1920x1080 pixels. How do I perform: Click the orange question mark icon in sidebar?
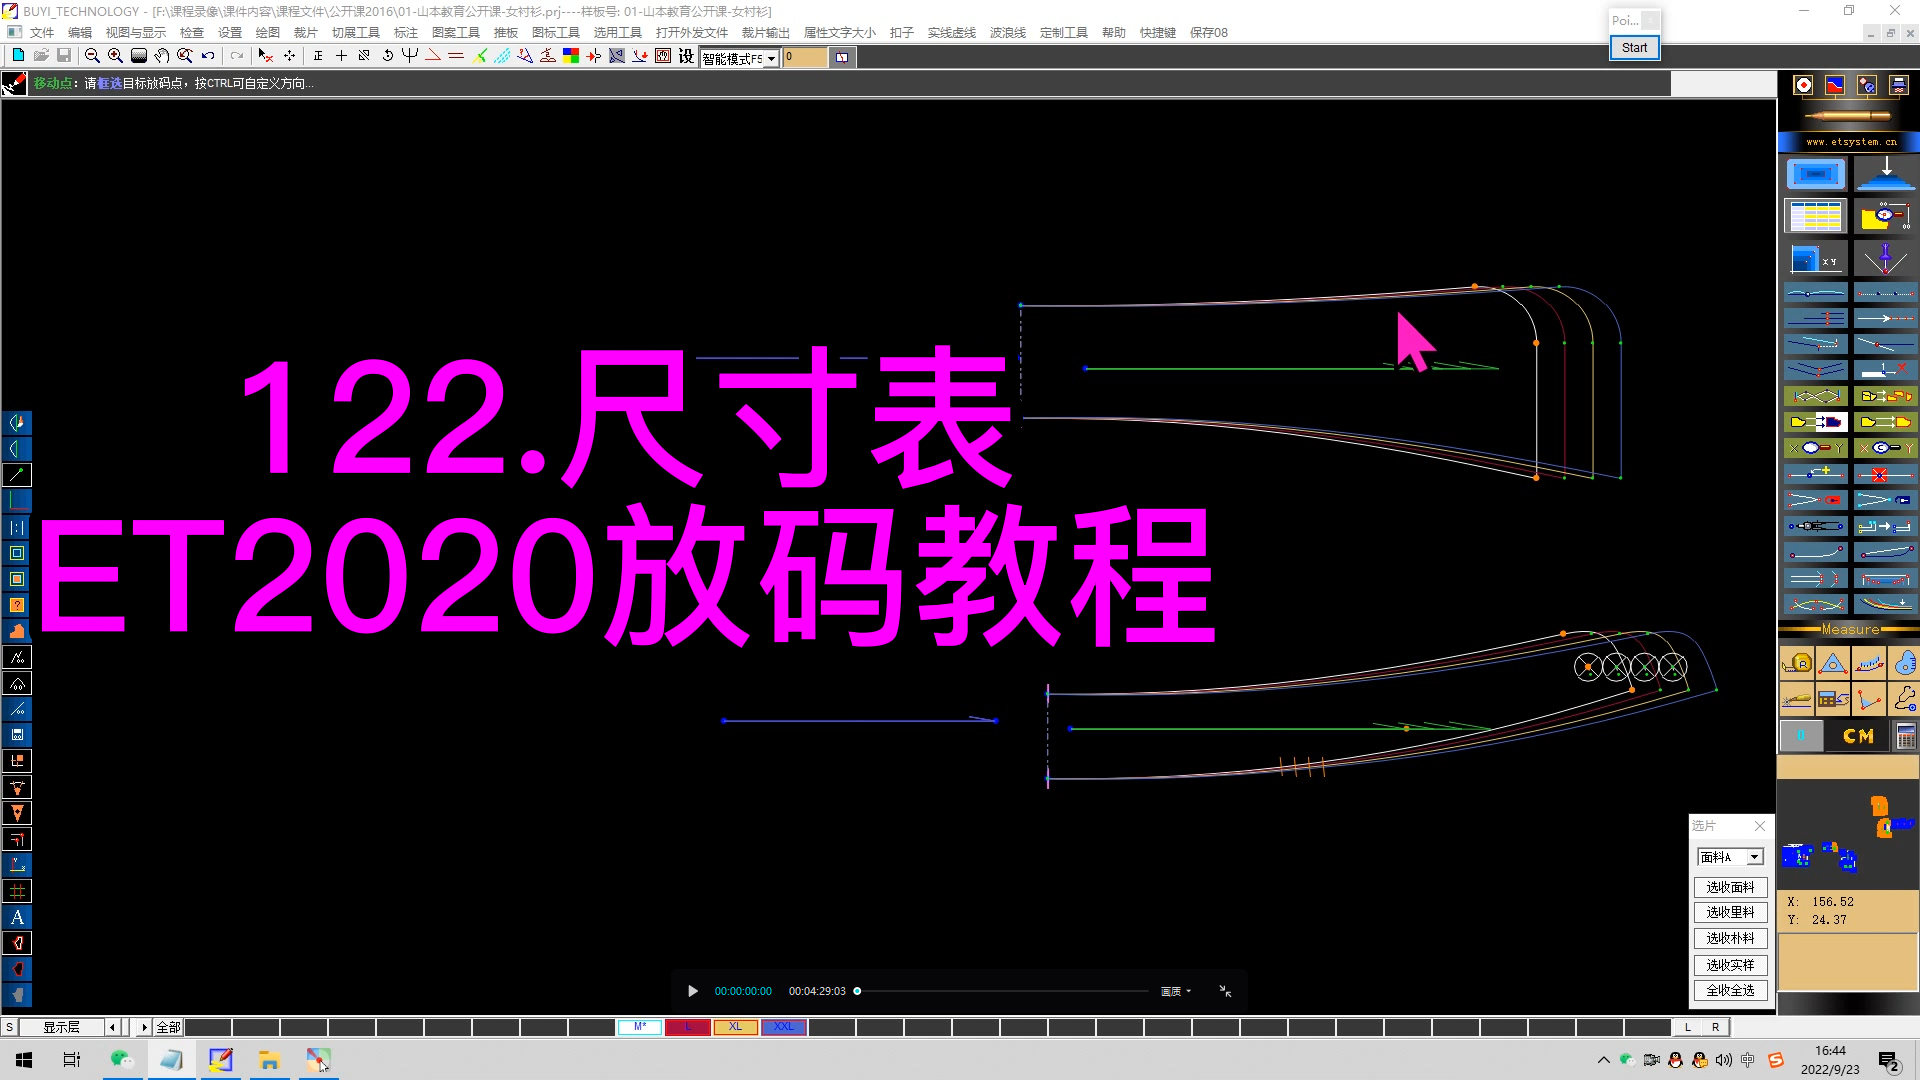point(17,605)
